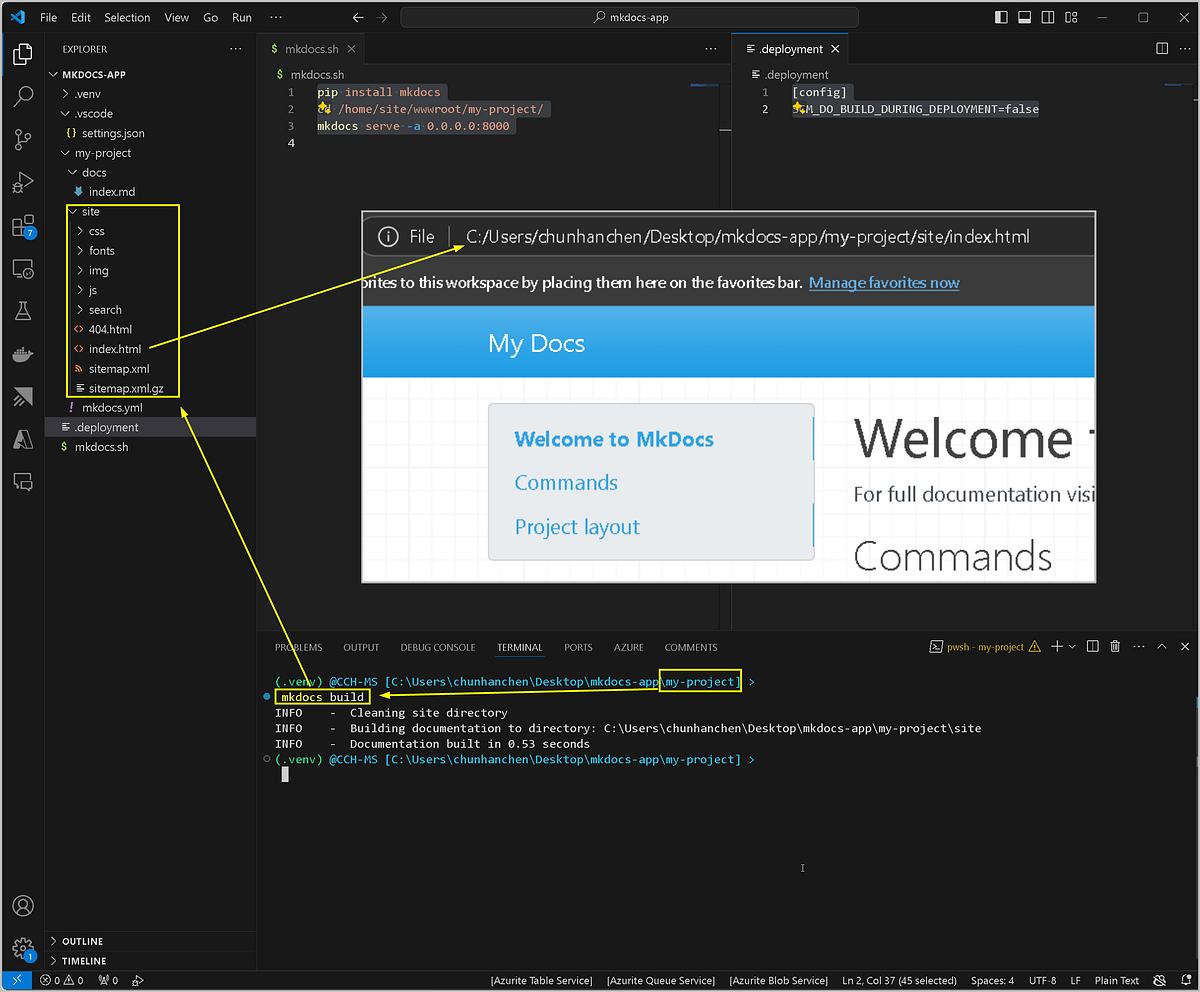Open the Run and Debug view

tap(22, 183)
